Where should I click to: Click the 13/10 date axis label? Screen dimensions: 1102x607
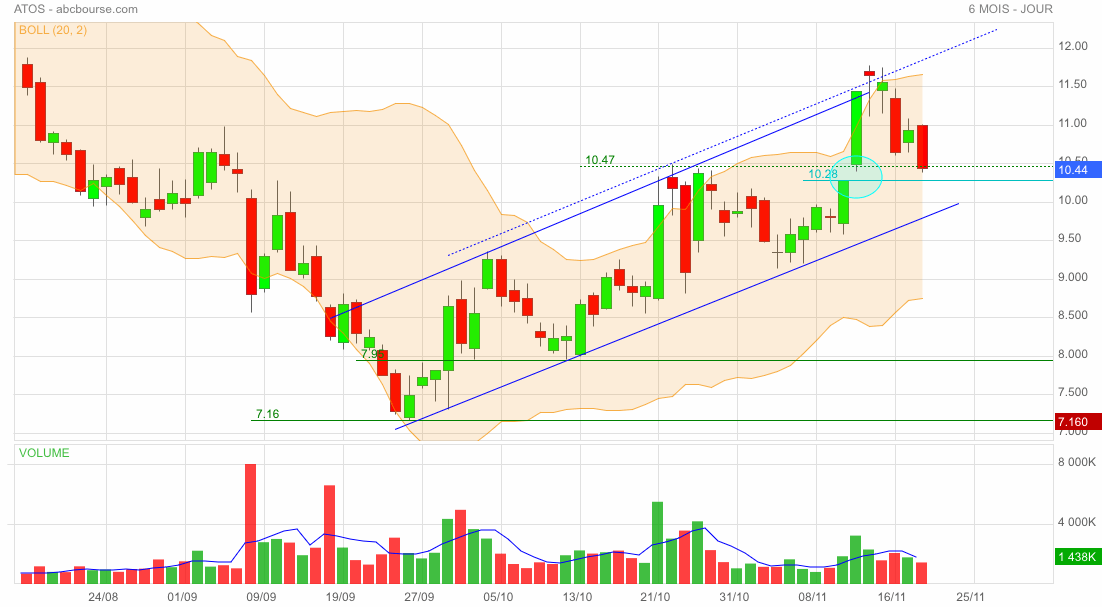click(577, 596)
